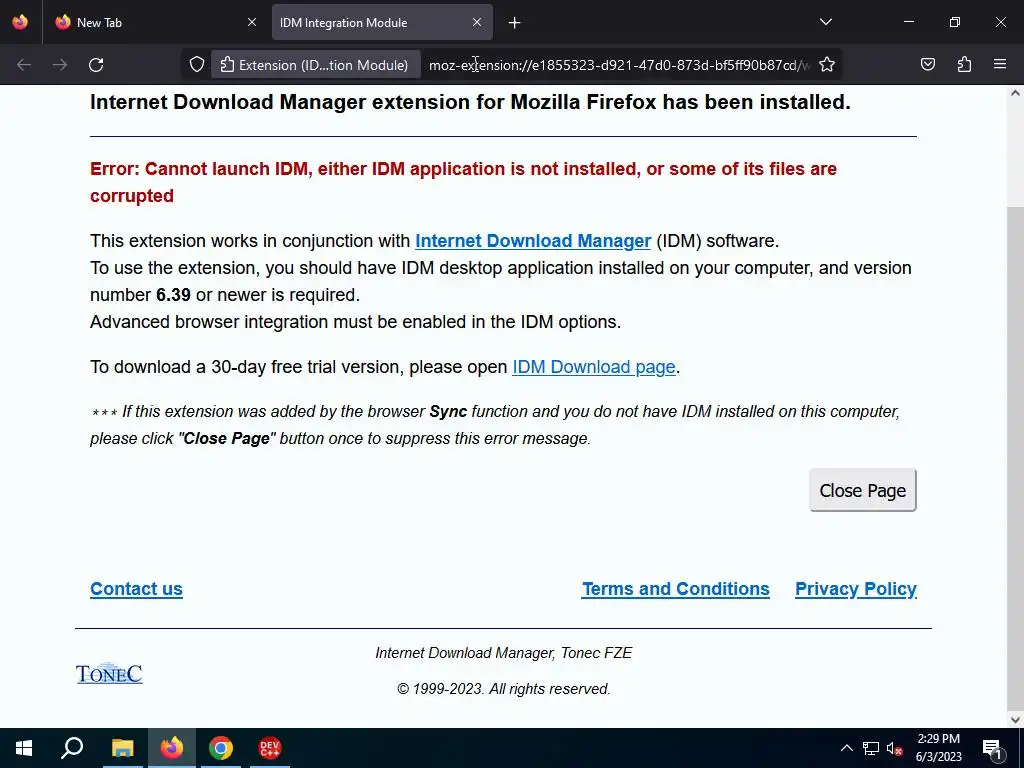
Task: Open the Windows Start menu
Action: click(x=24, y=748)
